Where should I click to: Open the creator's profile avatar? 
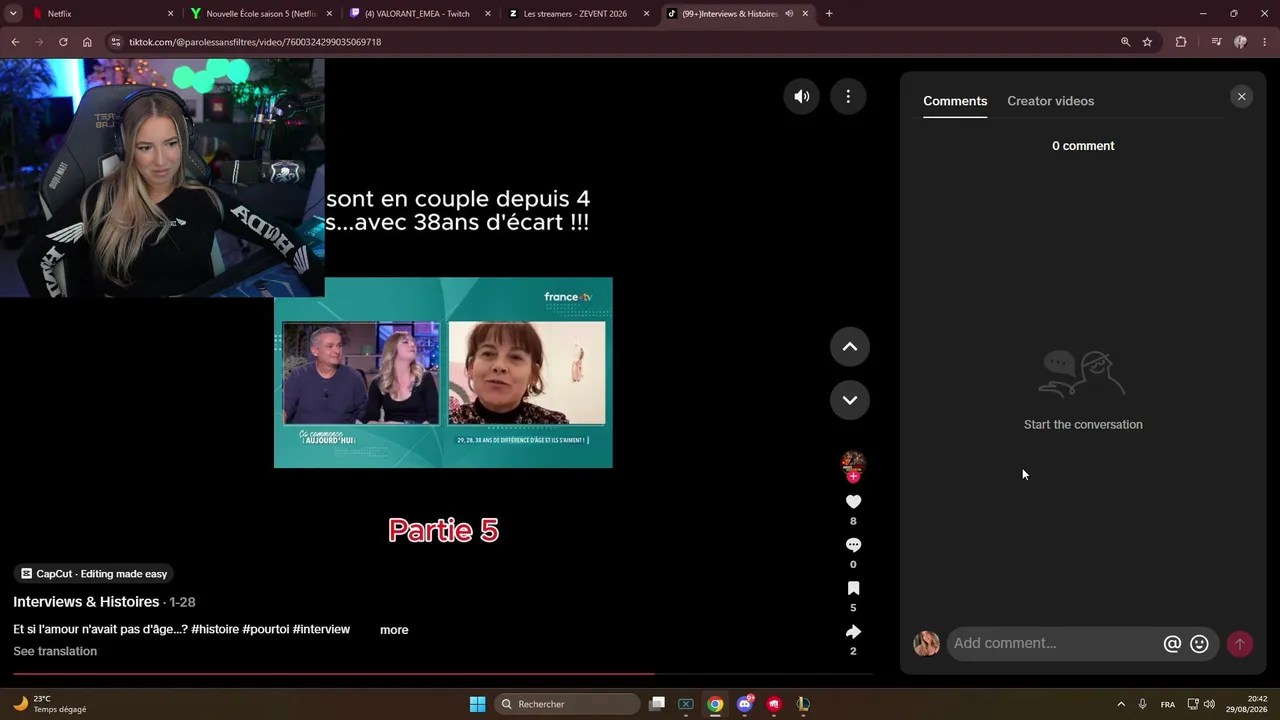tap(853, 463)
